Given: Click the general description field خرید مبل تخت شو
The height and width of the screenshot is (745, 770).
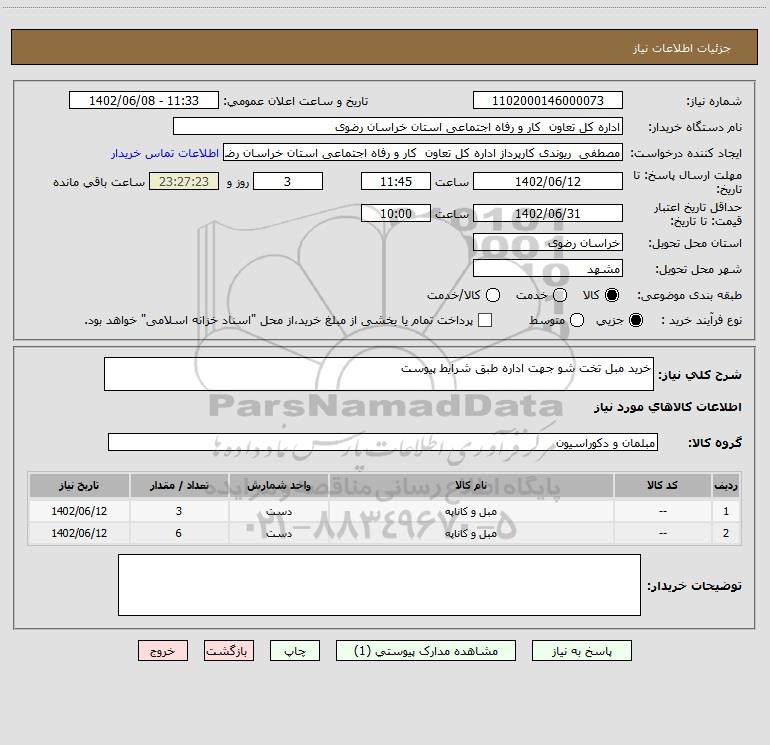Looking at the screenshot, I should coord(379,374).
